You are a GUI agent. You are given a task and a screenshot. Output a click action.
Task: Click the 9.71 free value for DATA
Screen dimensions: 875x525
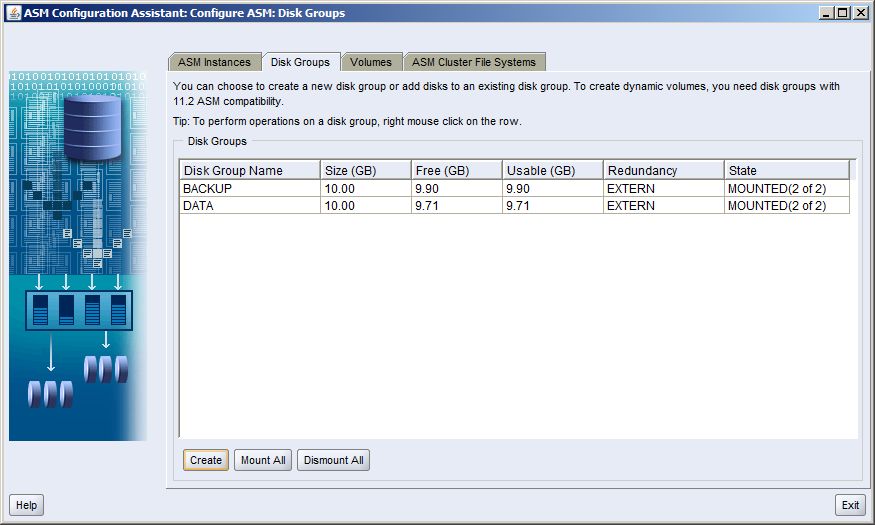coord(456,205)
